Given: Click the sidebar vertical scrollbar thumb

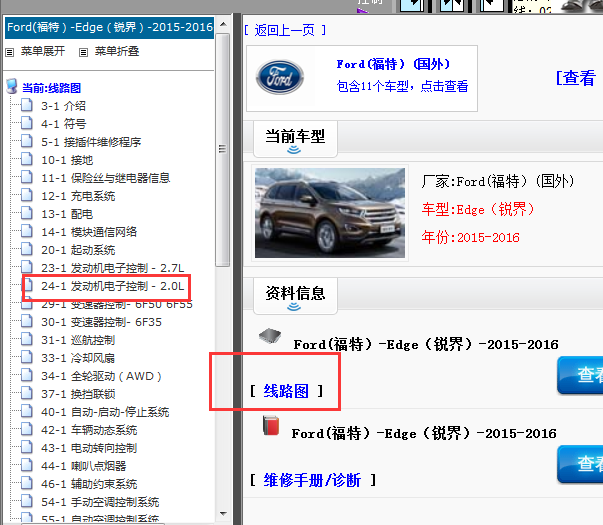Looking at the screenshot, I should point(223,150).
